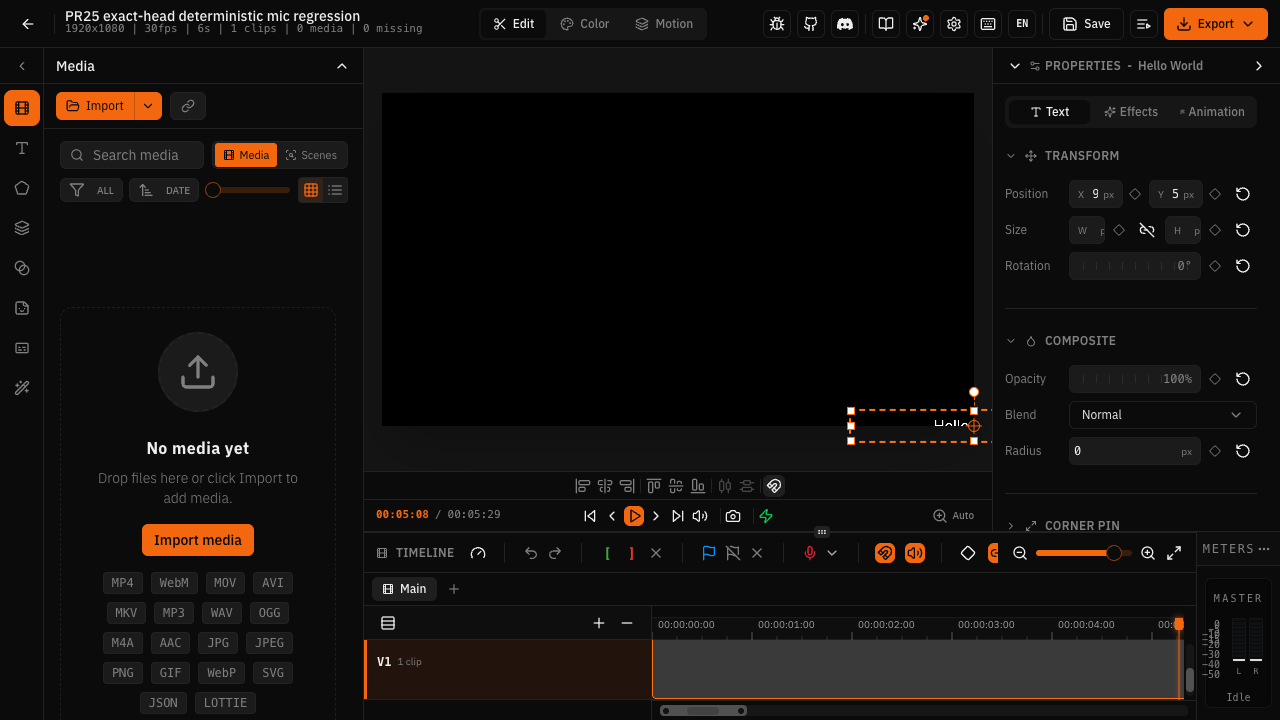Expand the CORNER PIN section
The image size is (1280, 720).
click(x=1011, y=526)
